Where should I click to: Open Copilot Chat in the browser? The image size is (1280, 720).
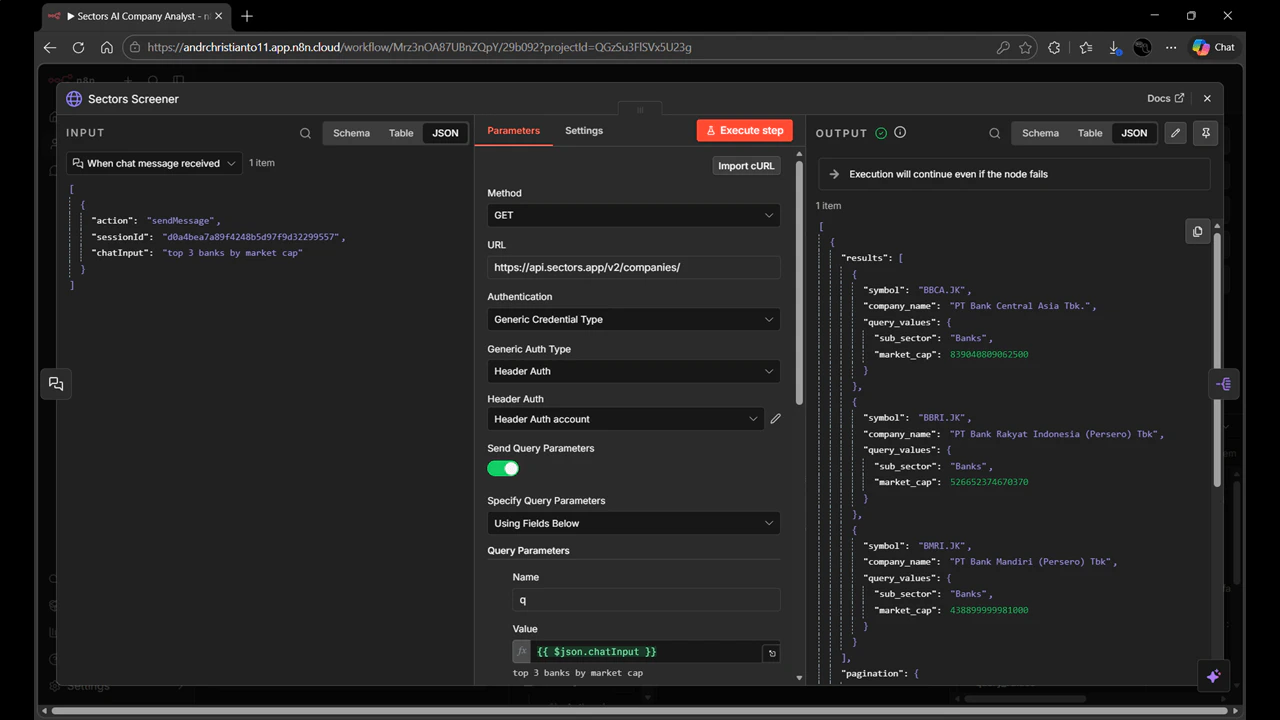click(1214, 47)
